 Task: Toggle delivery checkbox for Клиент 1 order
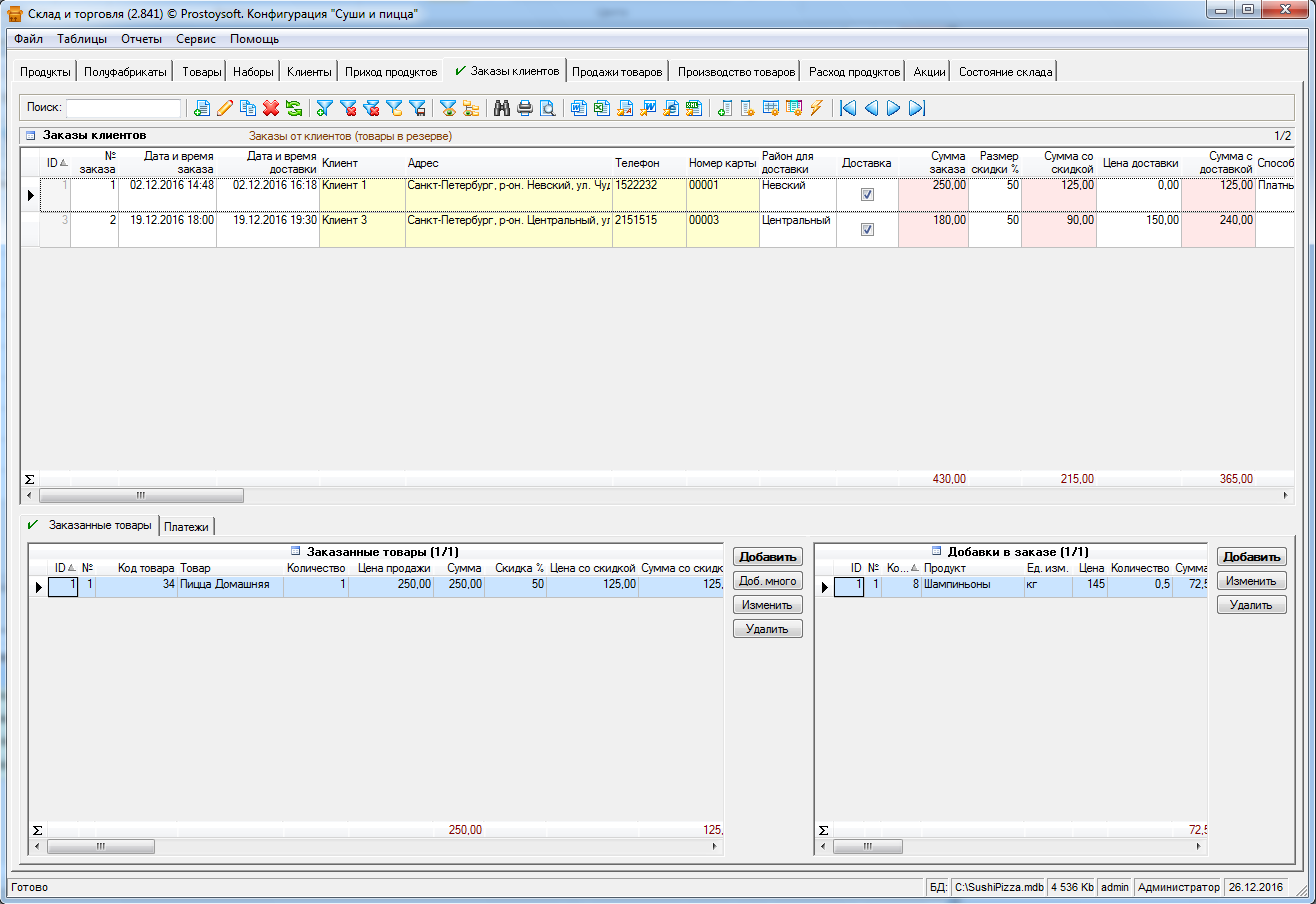(867, 195)
